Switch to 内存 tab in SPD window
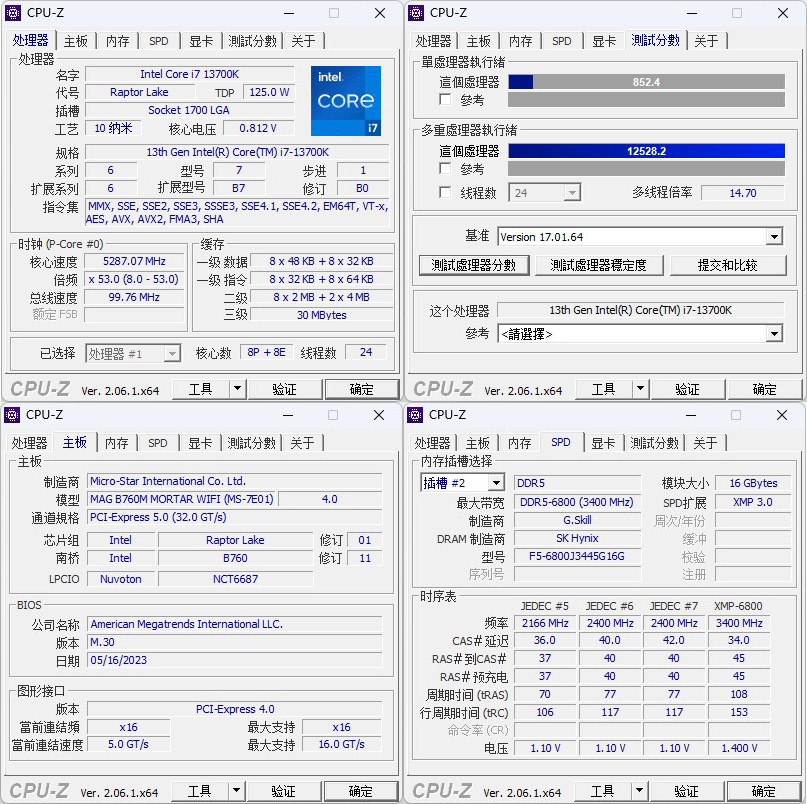807x804 pixels. coord(519,443)
